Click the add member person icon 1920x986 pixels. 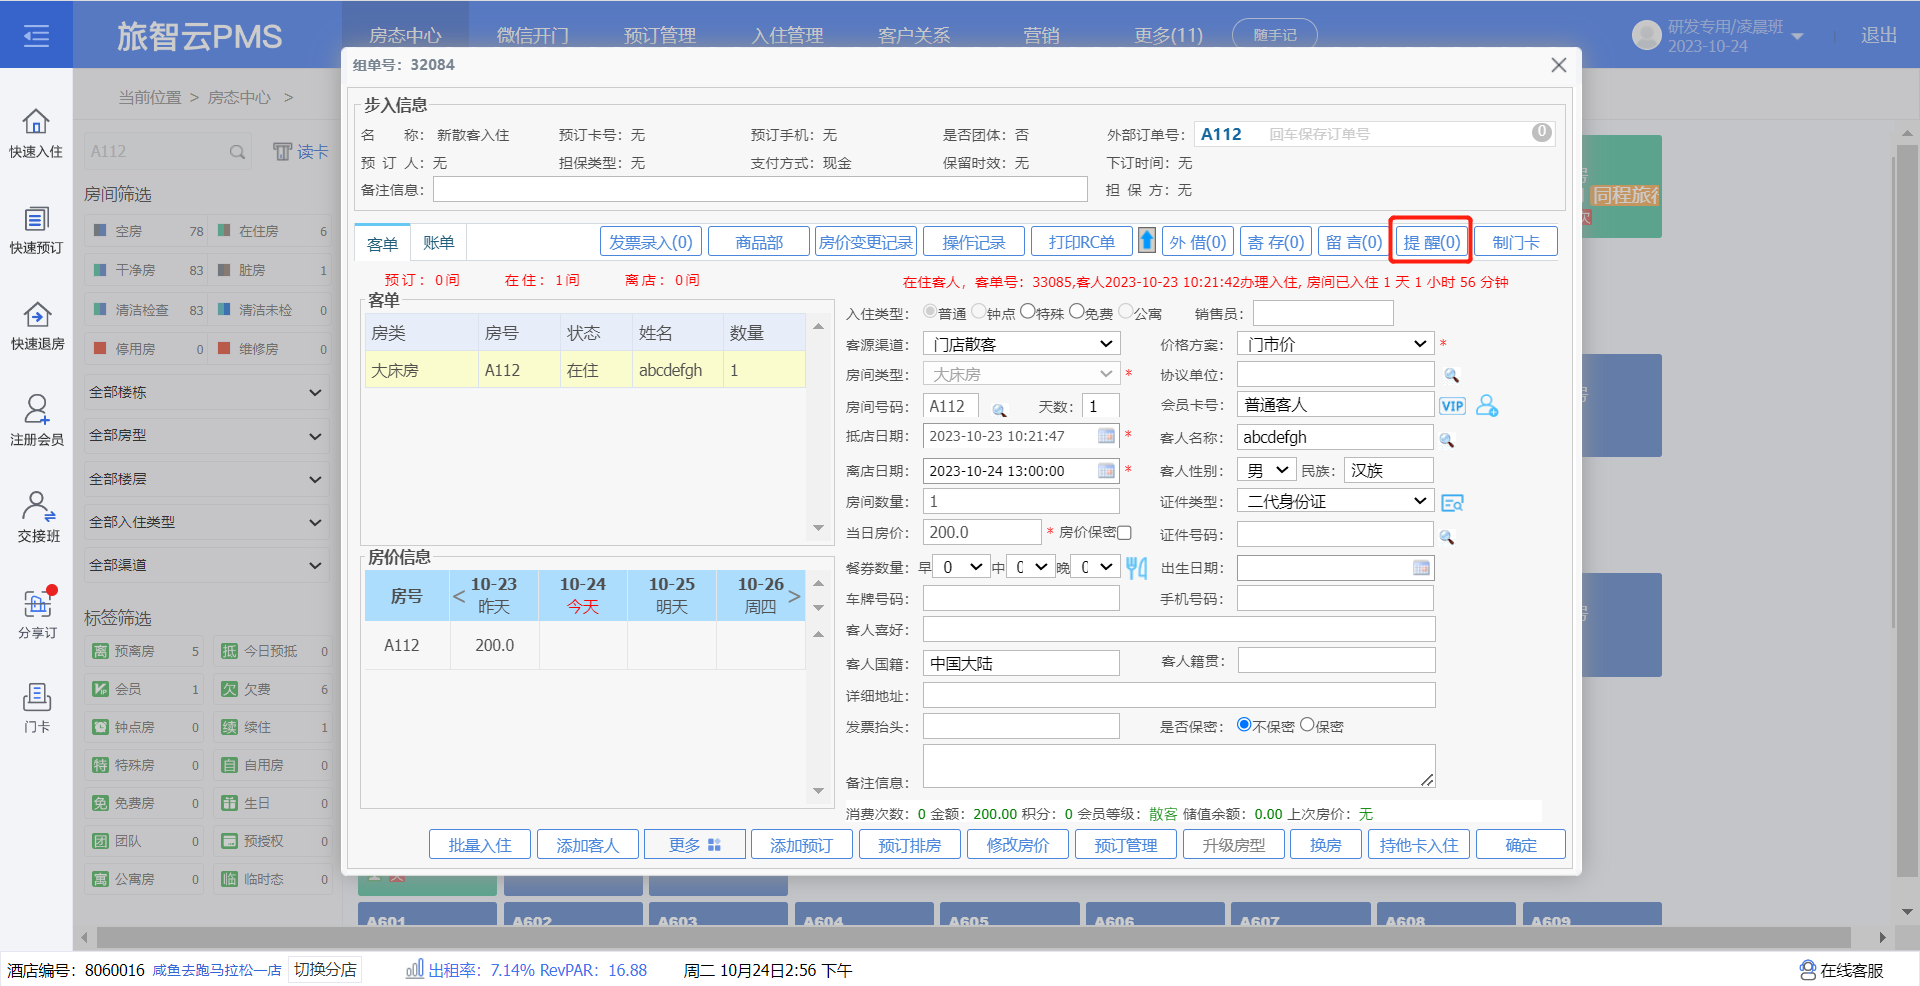pos(1487,405)
